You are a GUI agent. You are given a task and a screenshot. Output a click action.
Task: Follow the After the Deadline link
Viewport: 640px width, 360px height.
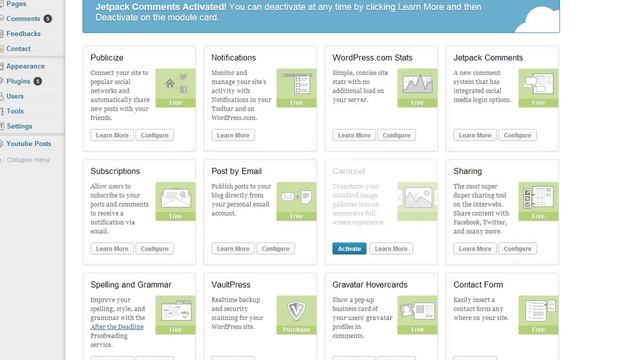(x=117, y=327)
